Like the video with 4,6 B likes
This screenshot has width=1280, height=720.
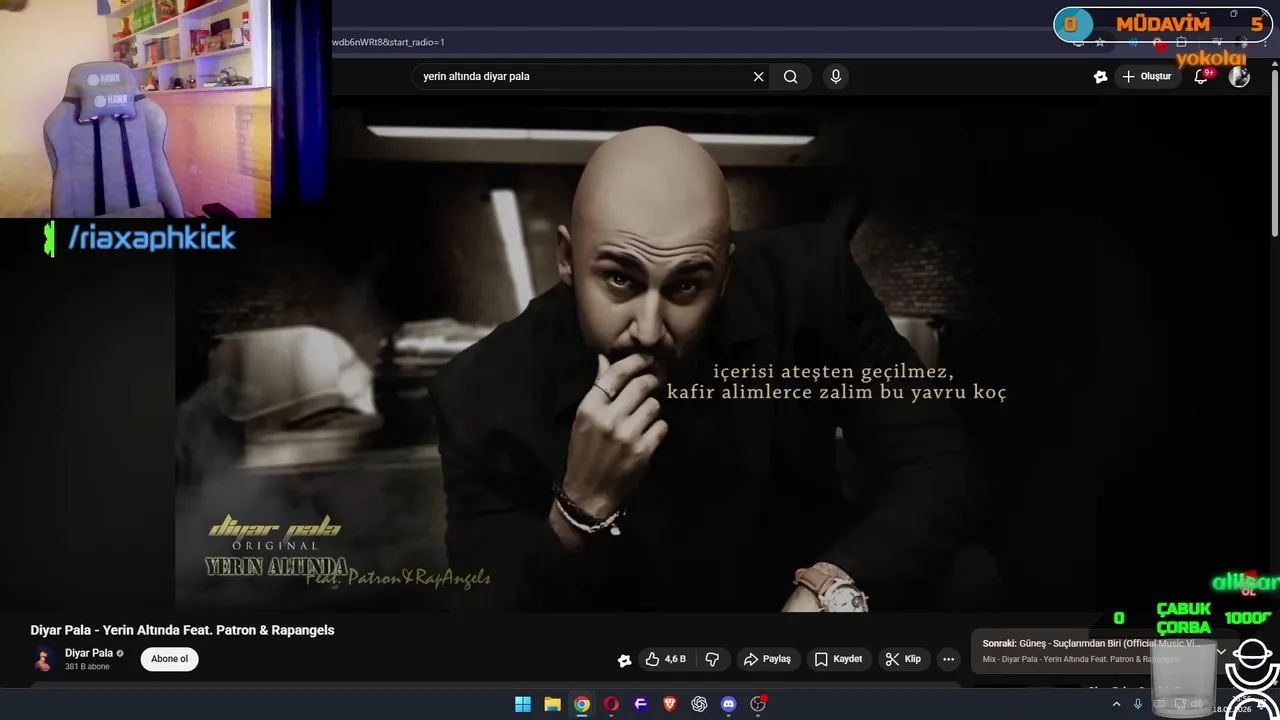(x=665, y=659)
